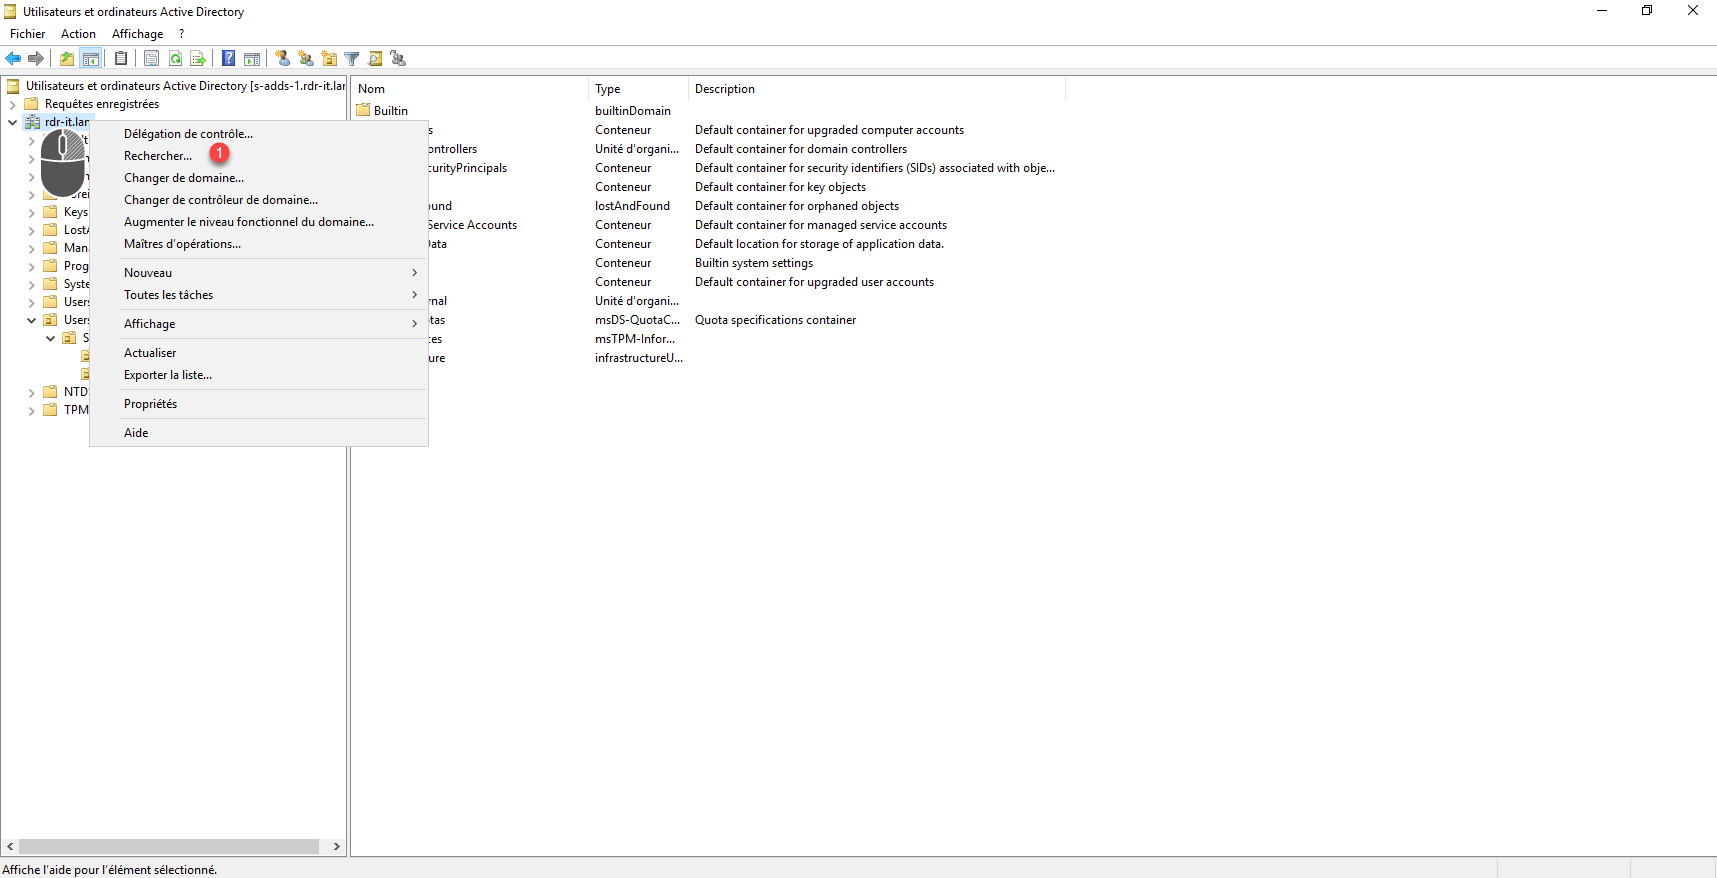Viewport: 1717px width, 878px height.
Task: Click the Back arrow toolbar icon
Action: coord(13,59)
